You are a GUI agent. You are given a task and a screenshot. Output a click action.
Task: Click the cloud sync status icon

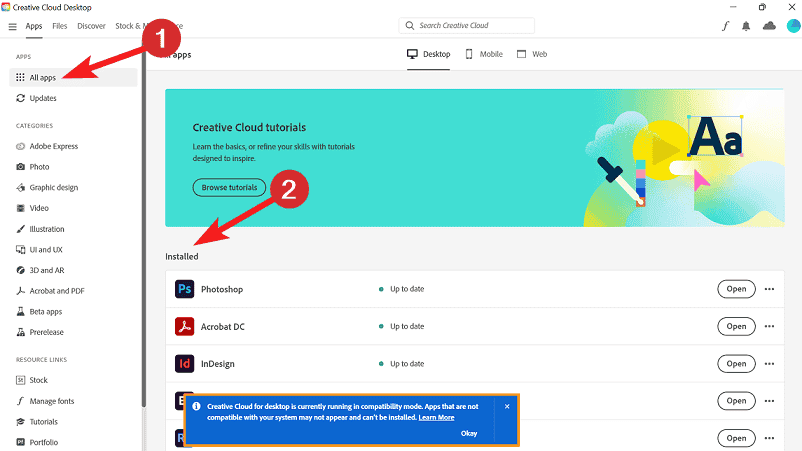[x=769, y=26]
